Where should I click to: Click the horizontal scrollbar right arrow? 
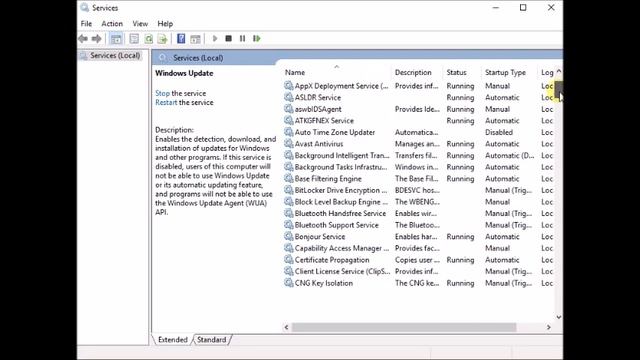point(549,327)
